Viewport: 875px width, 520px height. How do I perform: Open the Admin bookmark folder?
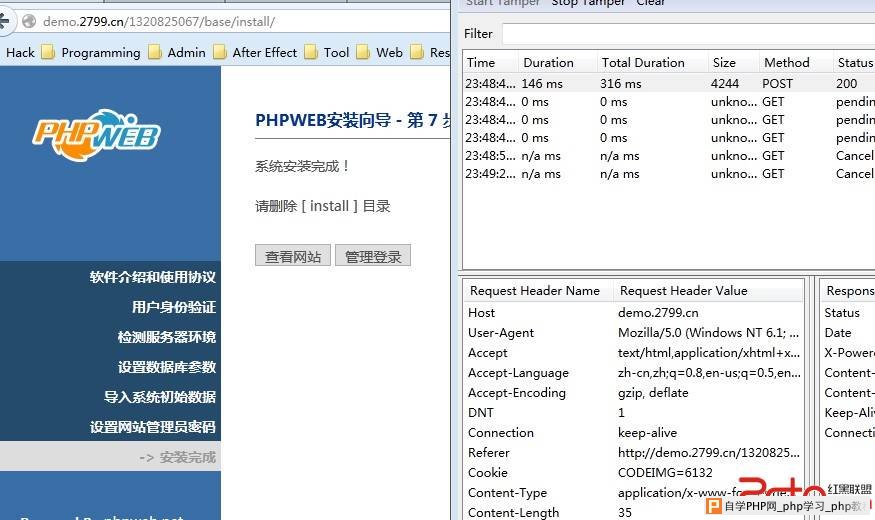pos(179,52)
